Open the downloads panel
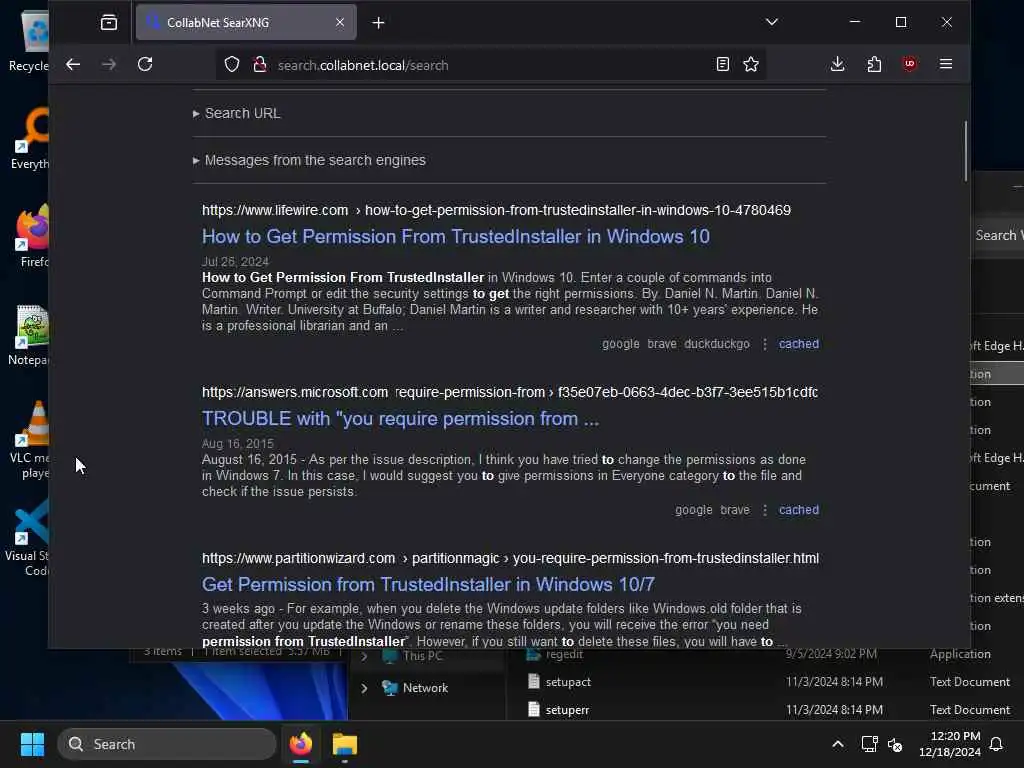Screen dimensions: 1024x768 pyautogui.click(x=837, y=64)
